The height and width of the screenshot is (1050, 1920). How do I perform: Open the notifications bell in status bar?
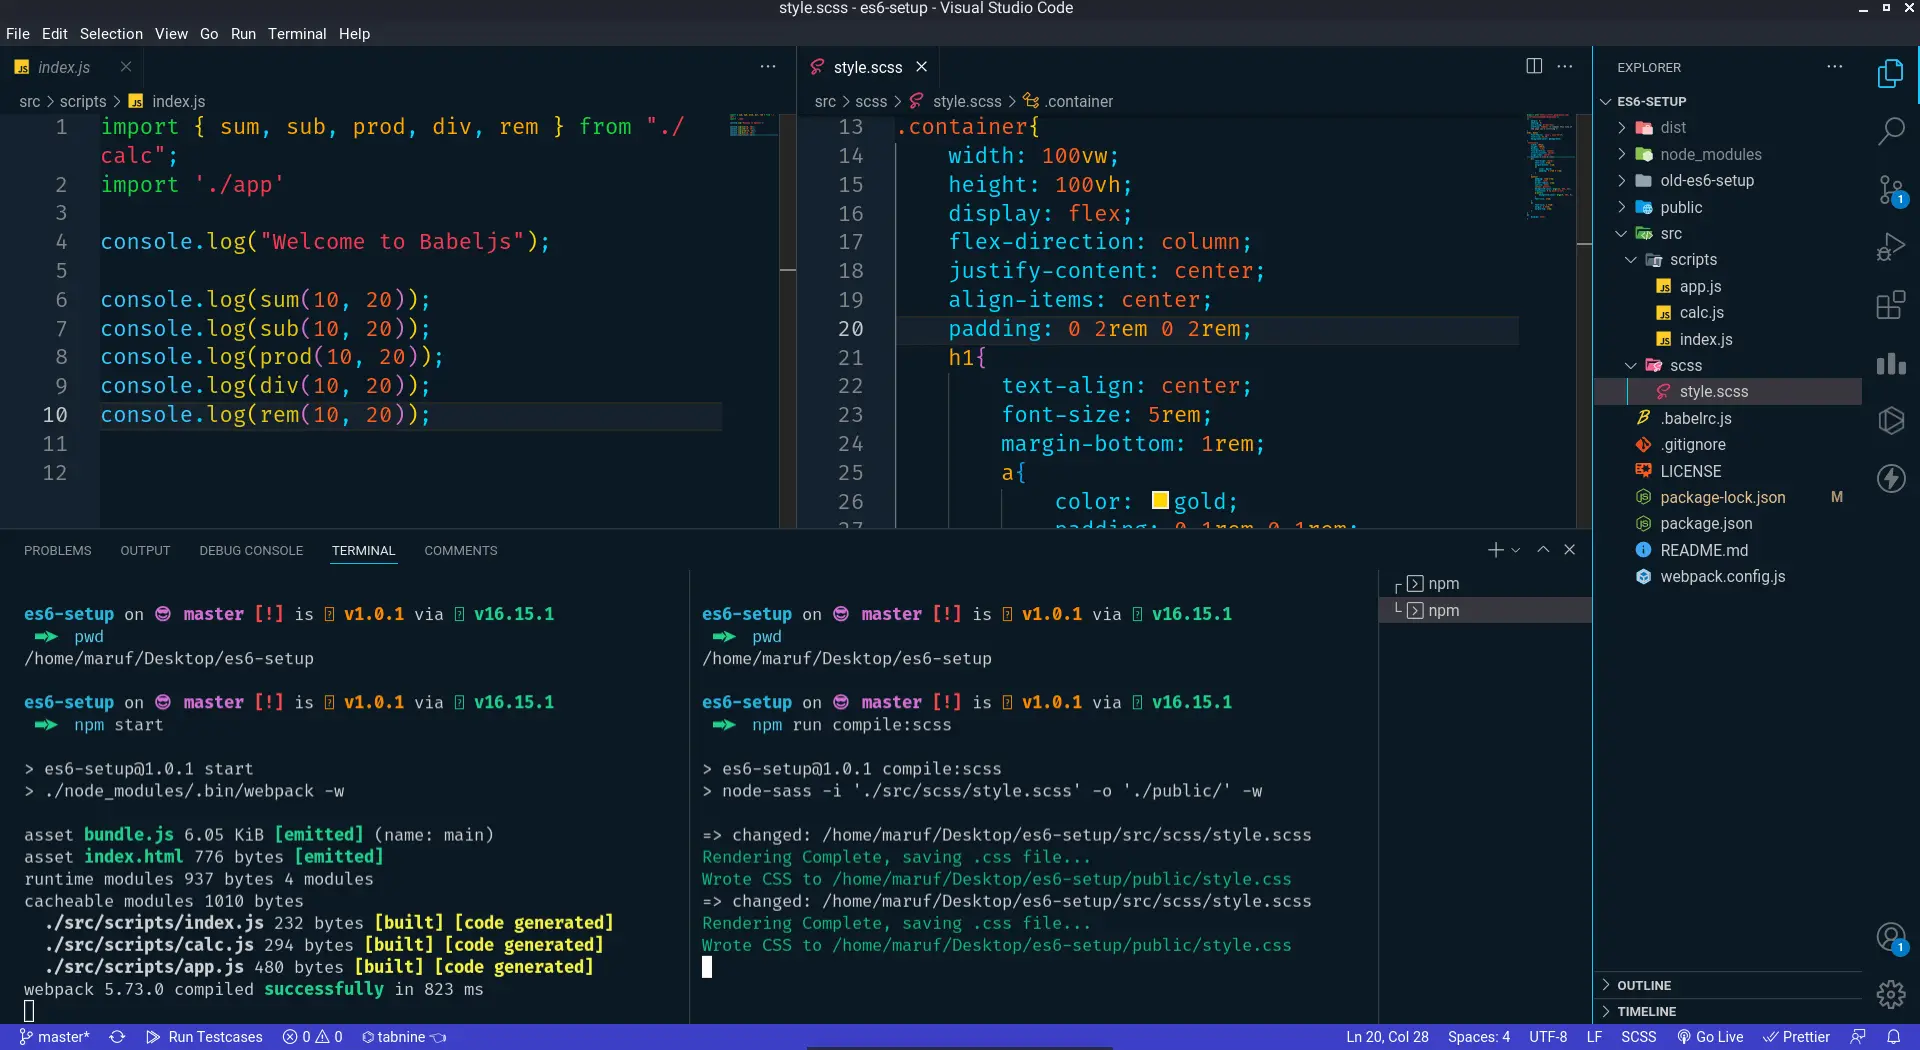point(1894,1037)
